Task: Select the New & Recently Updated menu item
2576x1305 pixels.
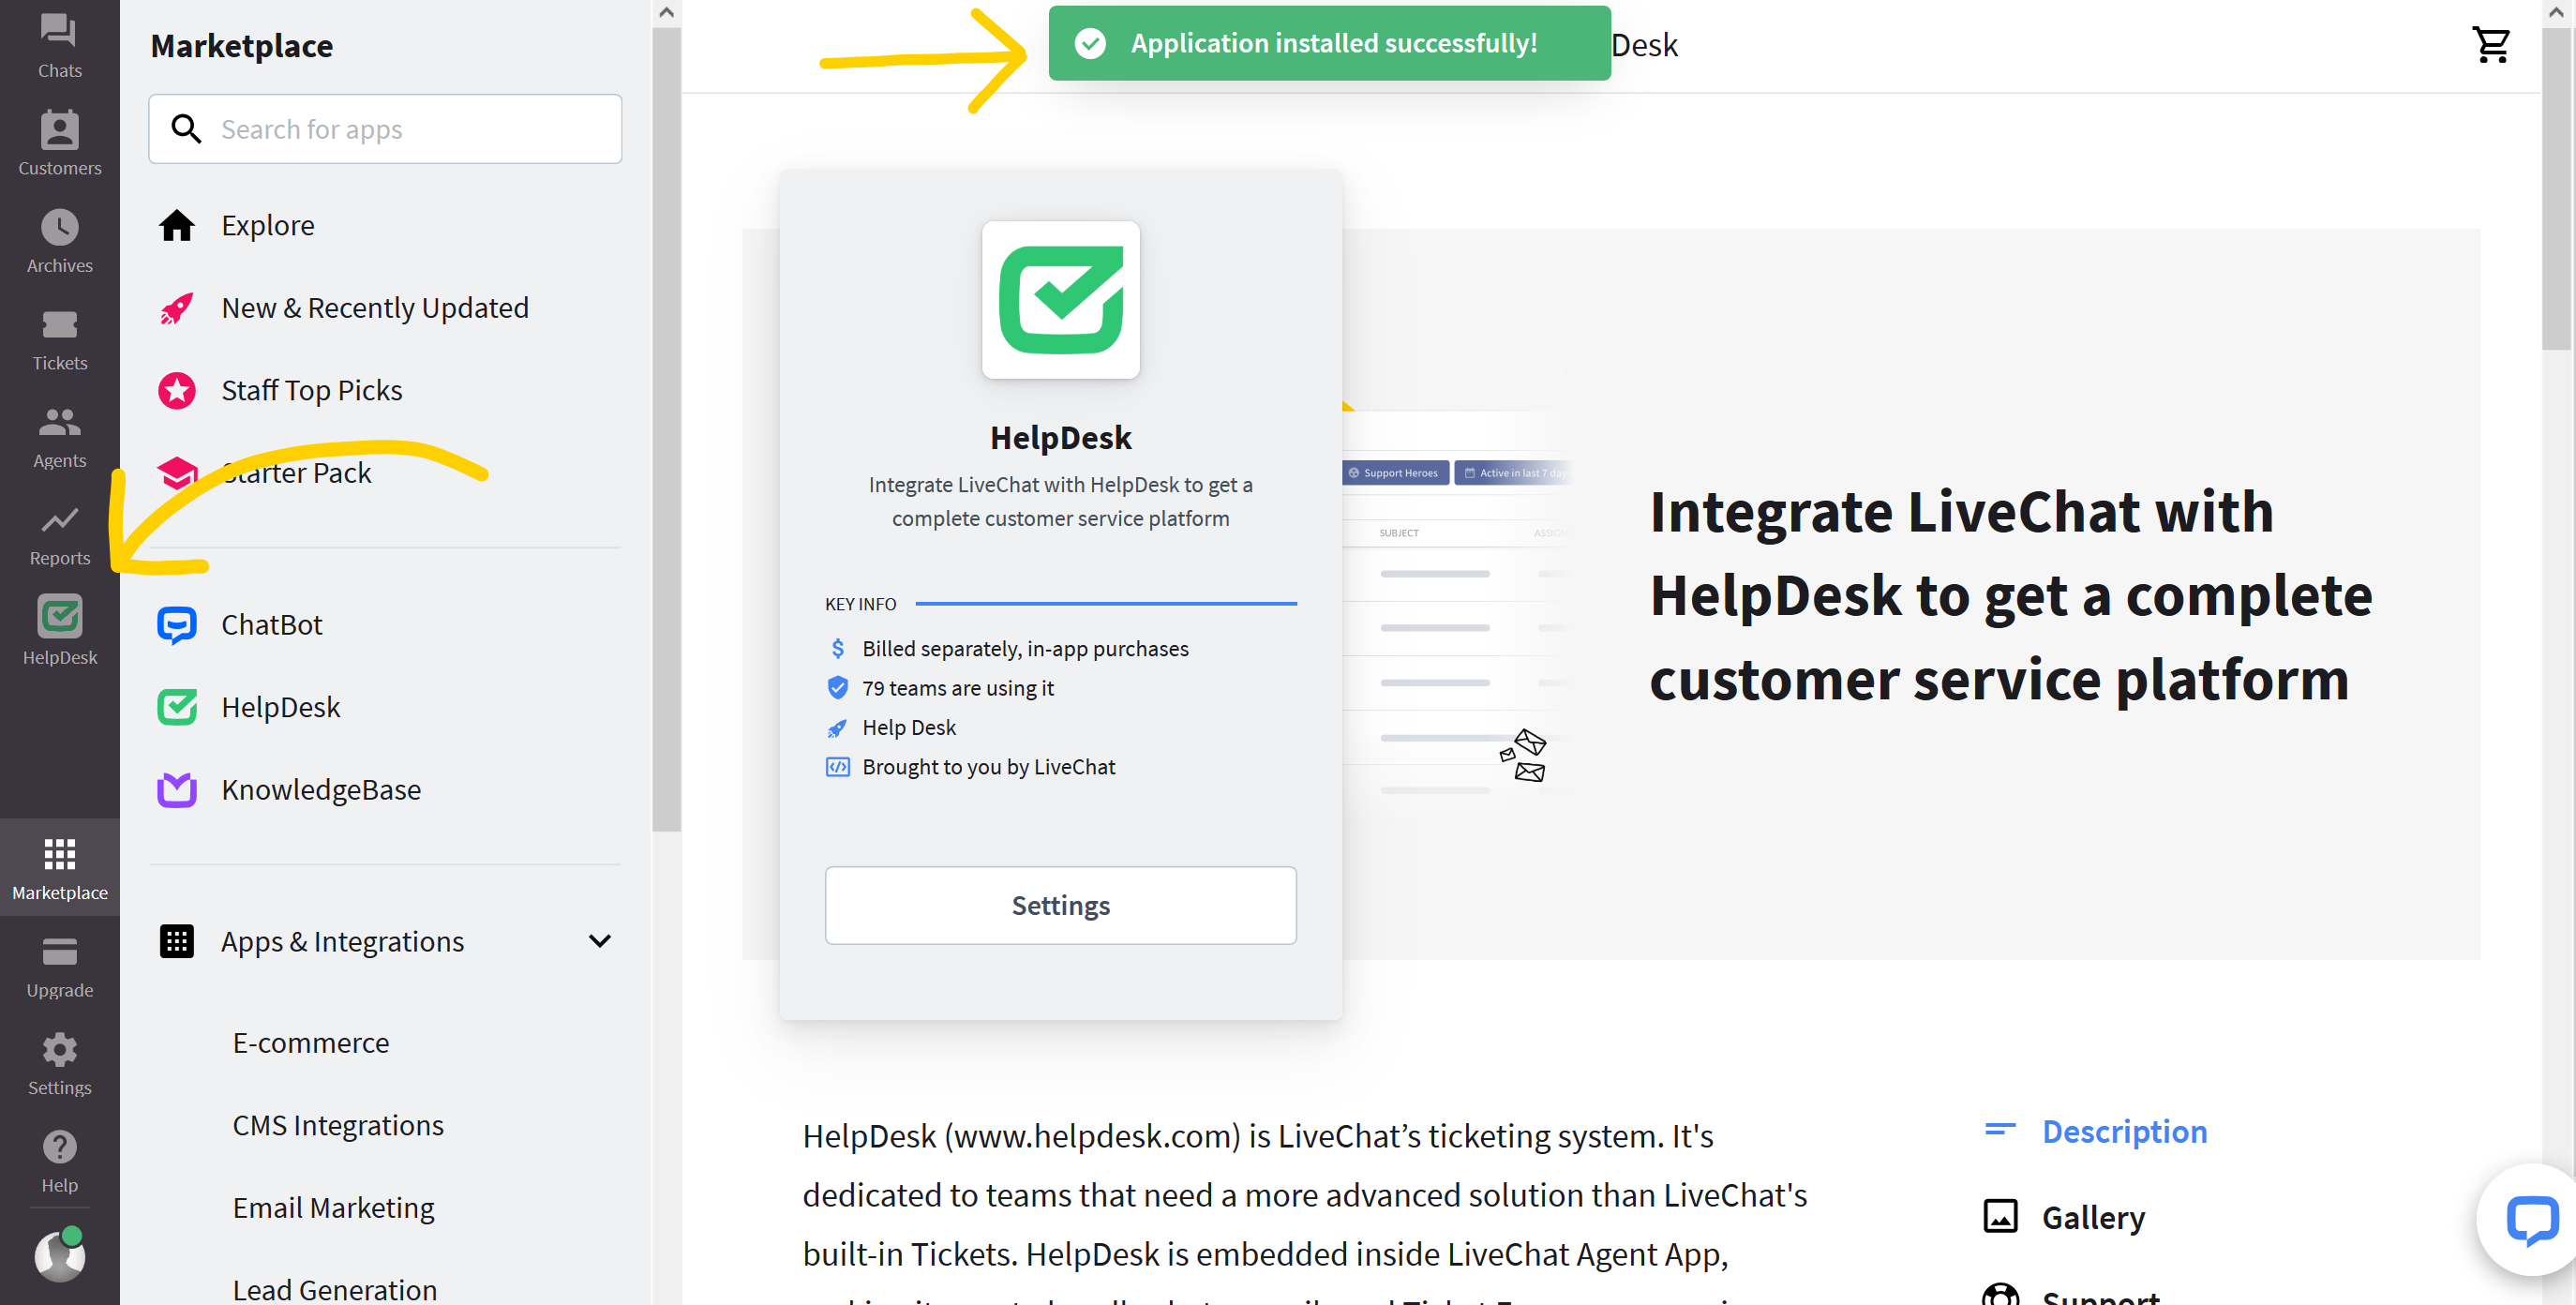Action: [374, 307]
